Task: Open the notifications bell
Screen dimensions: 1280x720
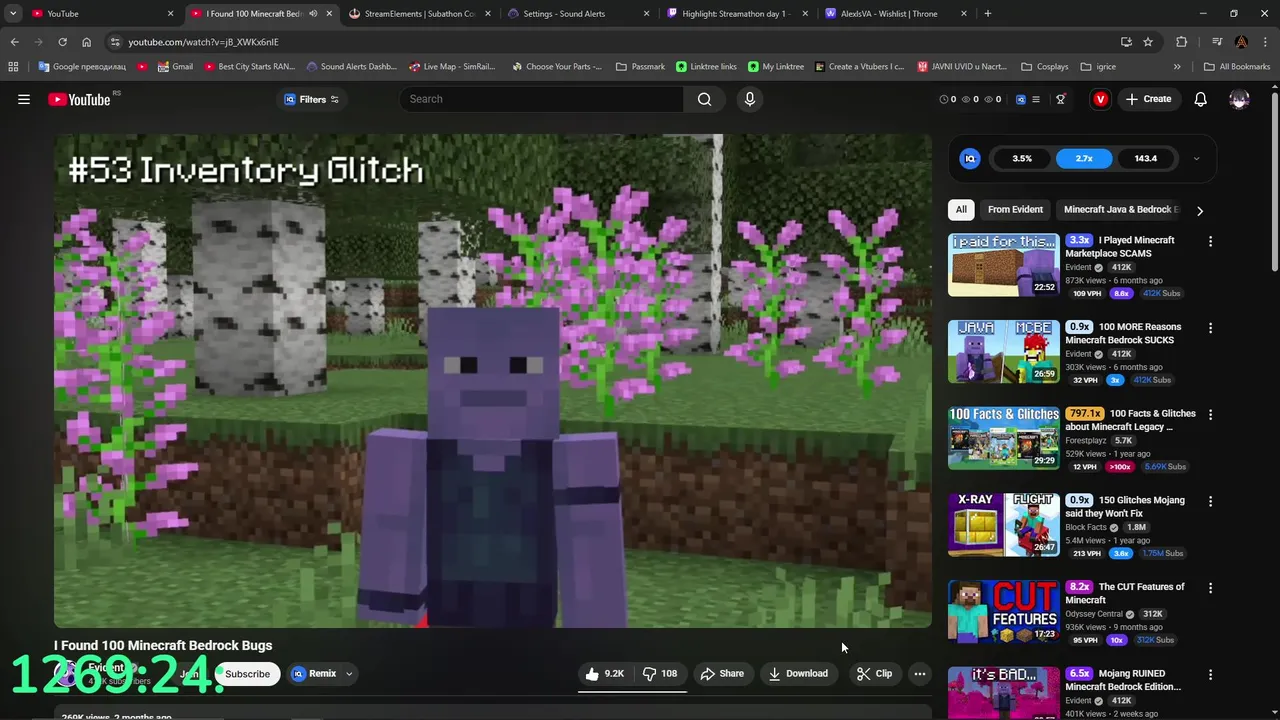Action: pyautogui.click(x=1201, y=99)
